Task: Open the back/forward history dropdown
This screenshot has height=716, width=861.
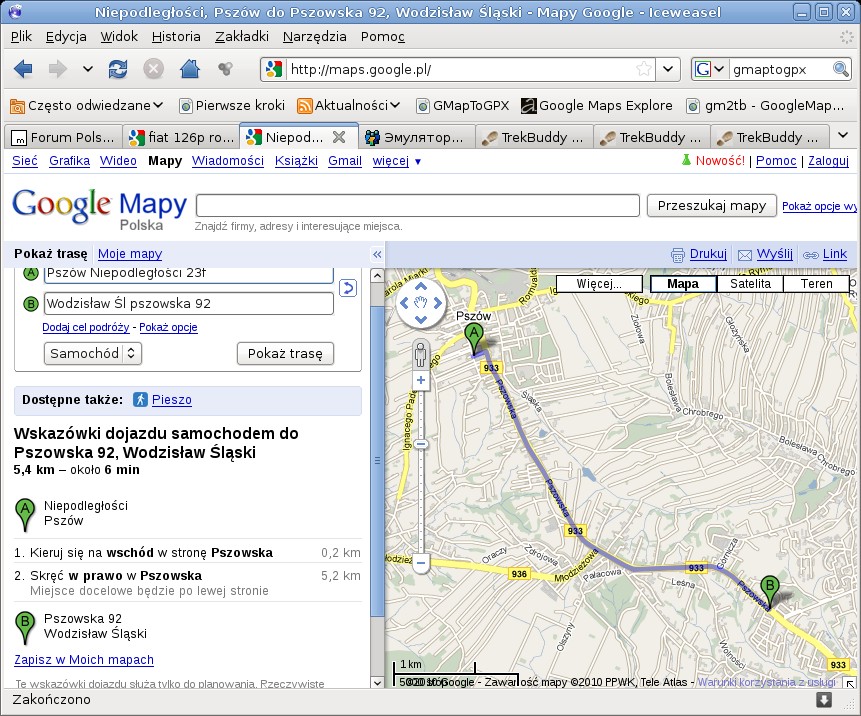Action: coord(87,69)
